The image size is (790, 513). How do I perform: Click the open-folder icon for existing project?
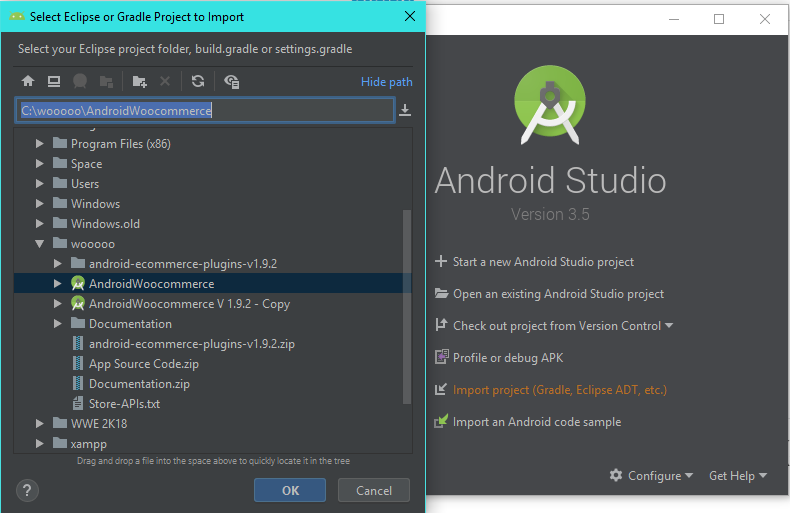(441, 293)
